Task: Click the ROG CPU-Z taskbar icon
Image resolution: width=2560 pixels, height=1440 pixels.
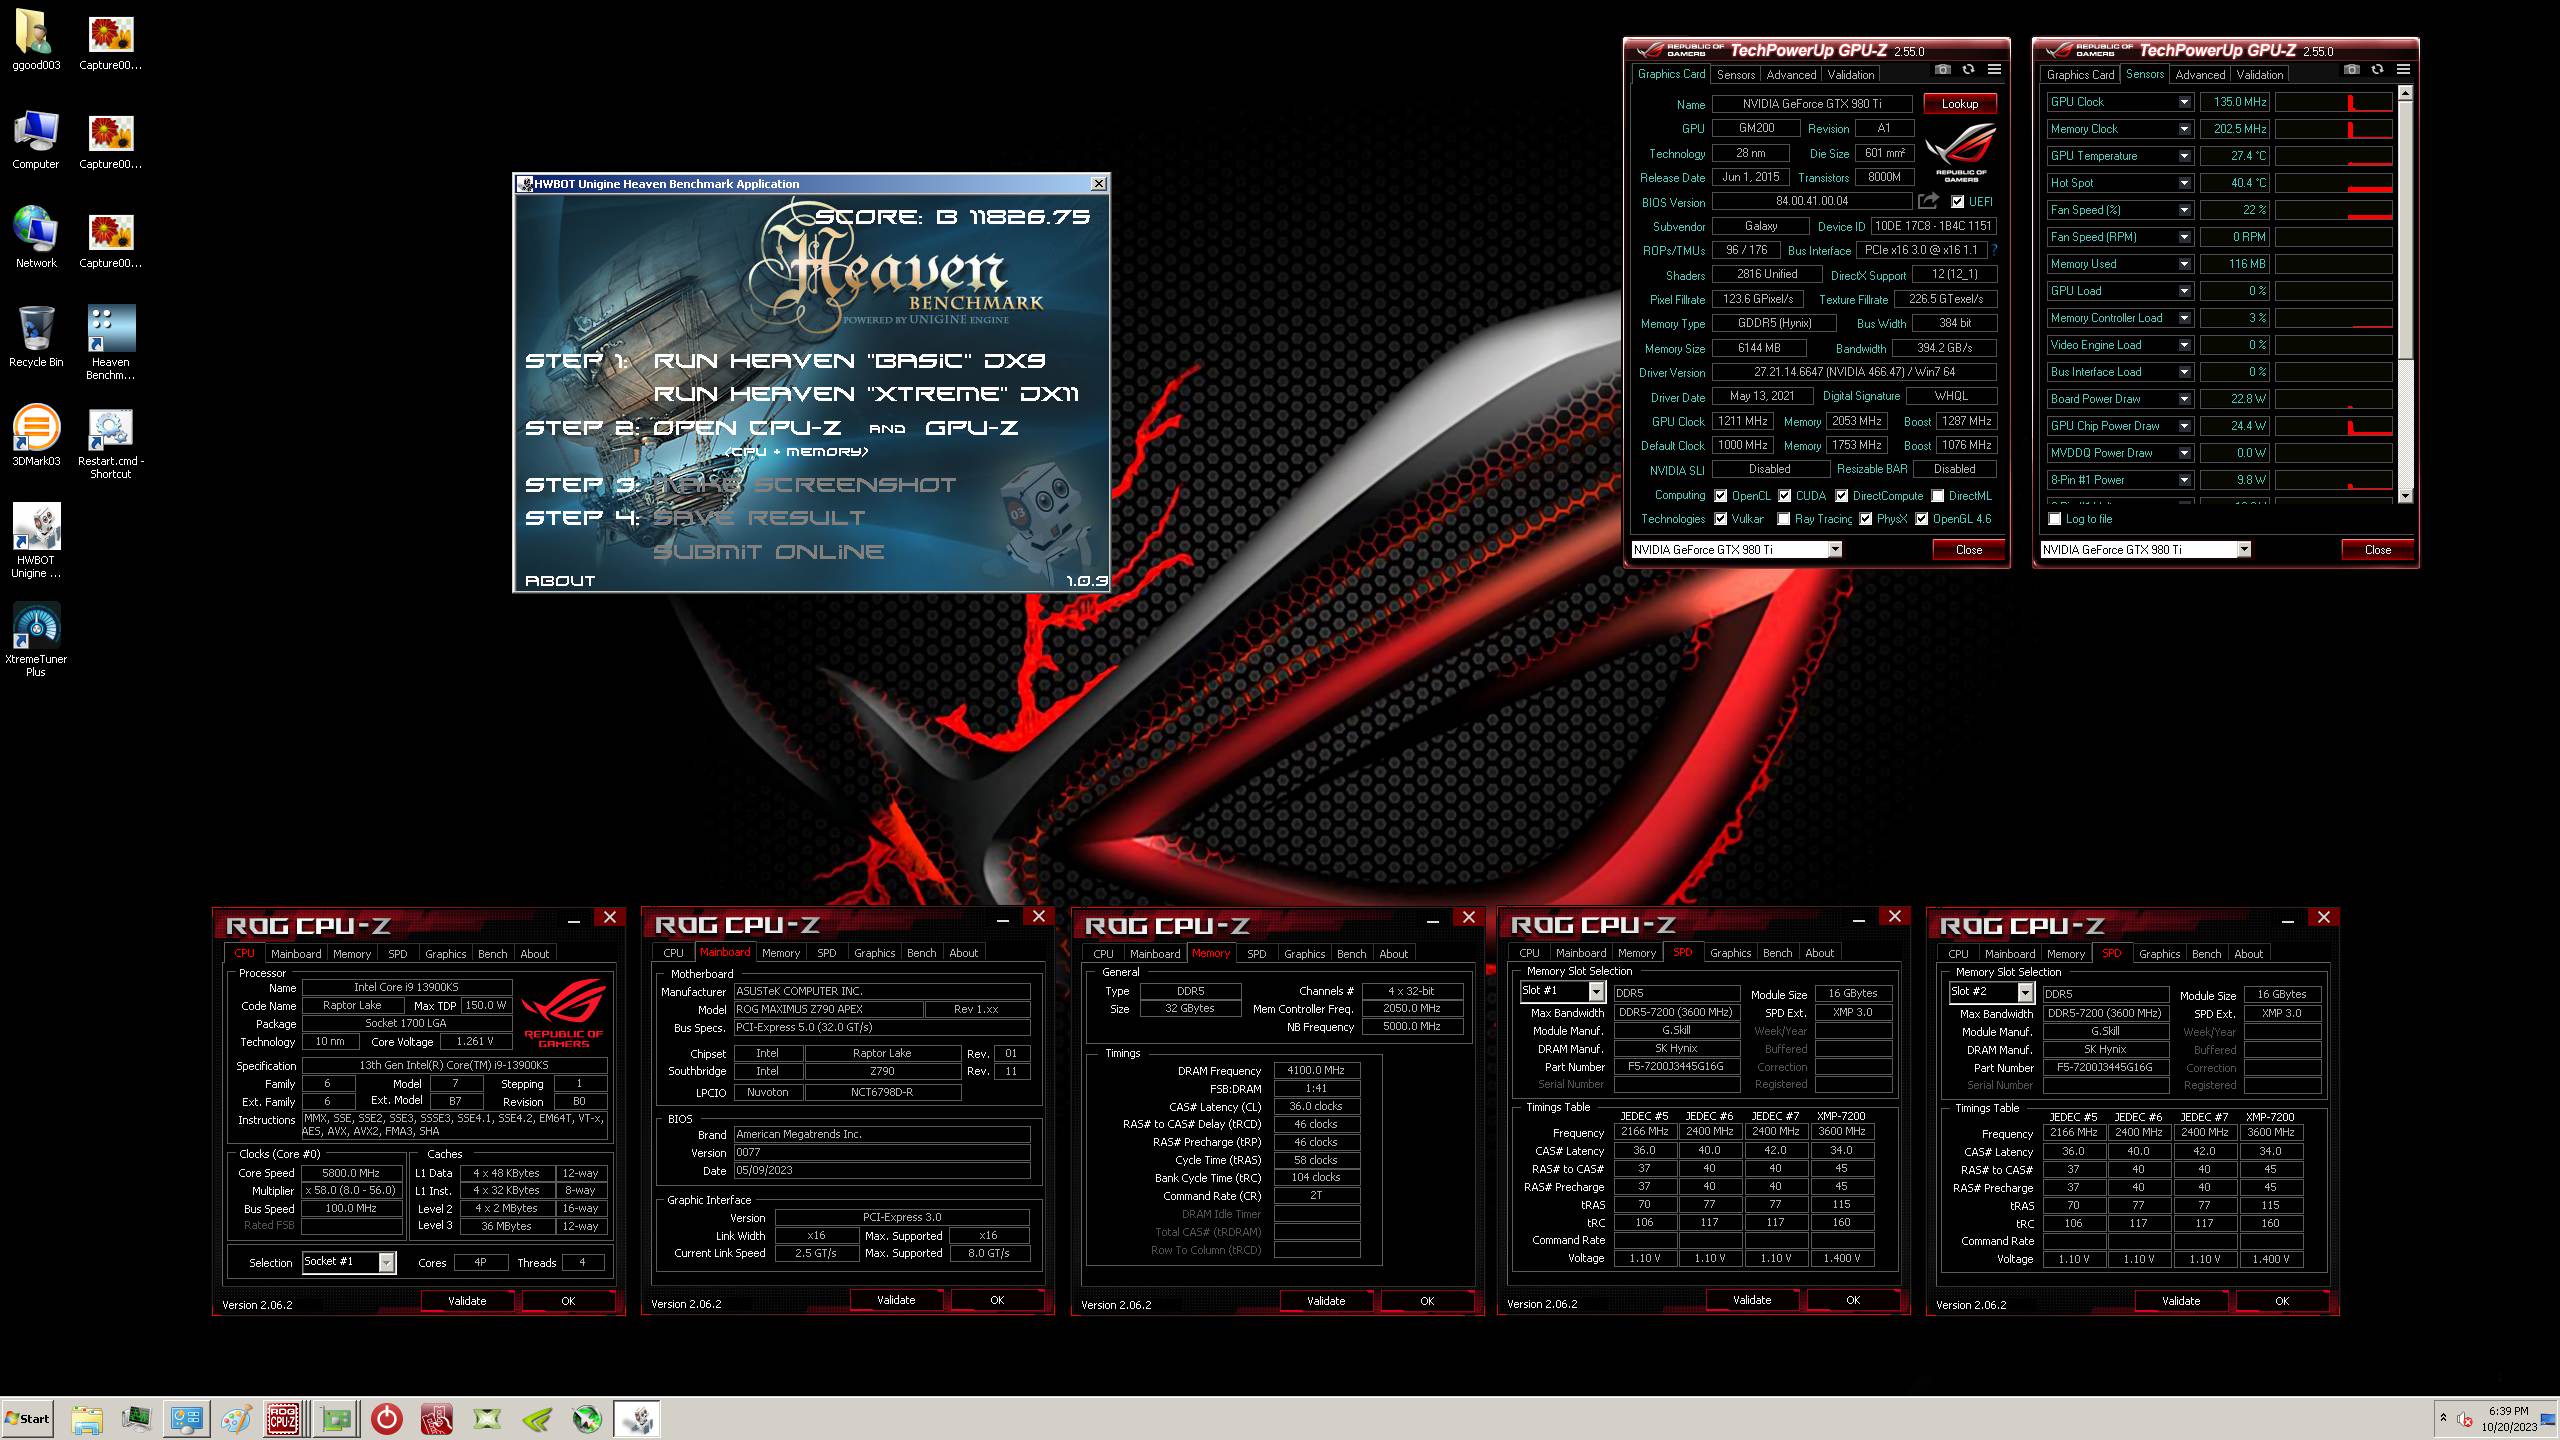Action: [283, 1419]
